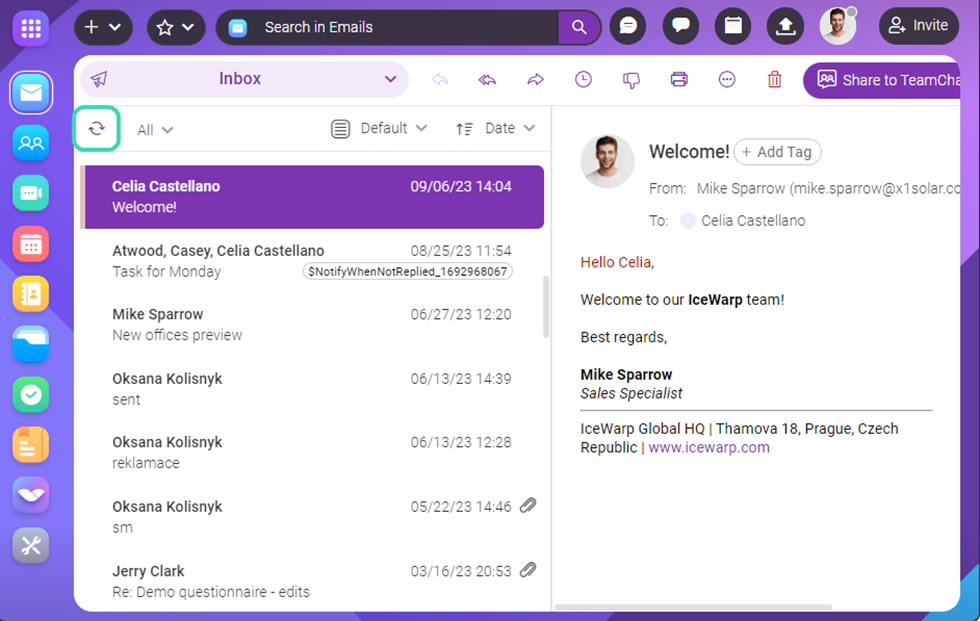Click the clock snooze icon

pyautogui.click(x=583, y=79)
